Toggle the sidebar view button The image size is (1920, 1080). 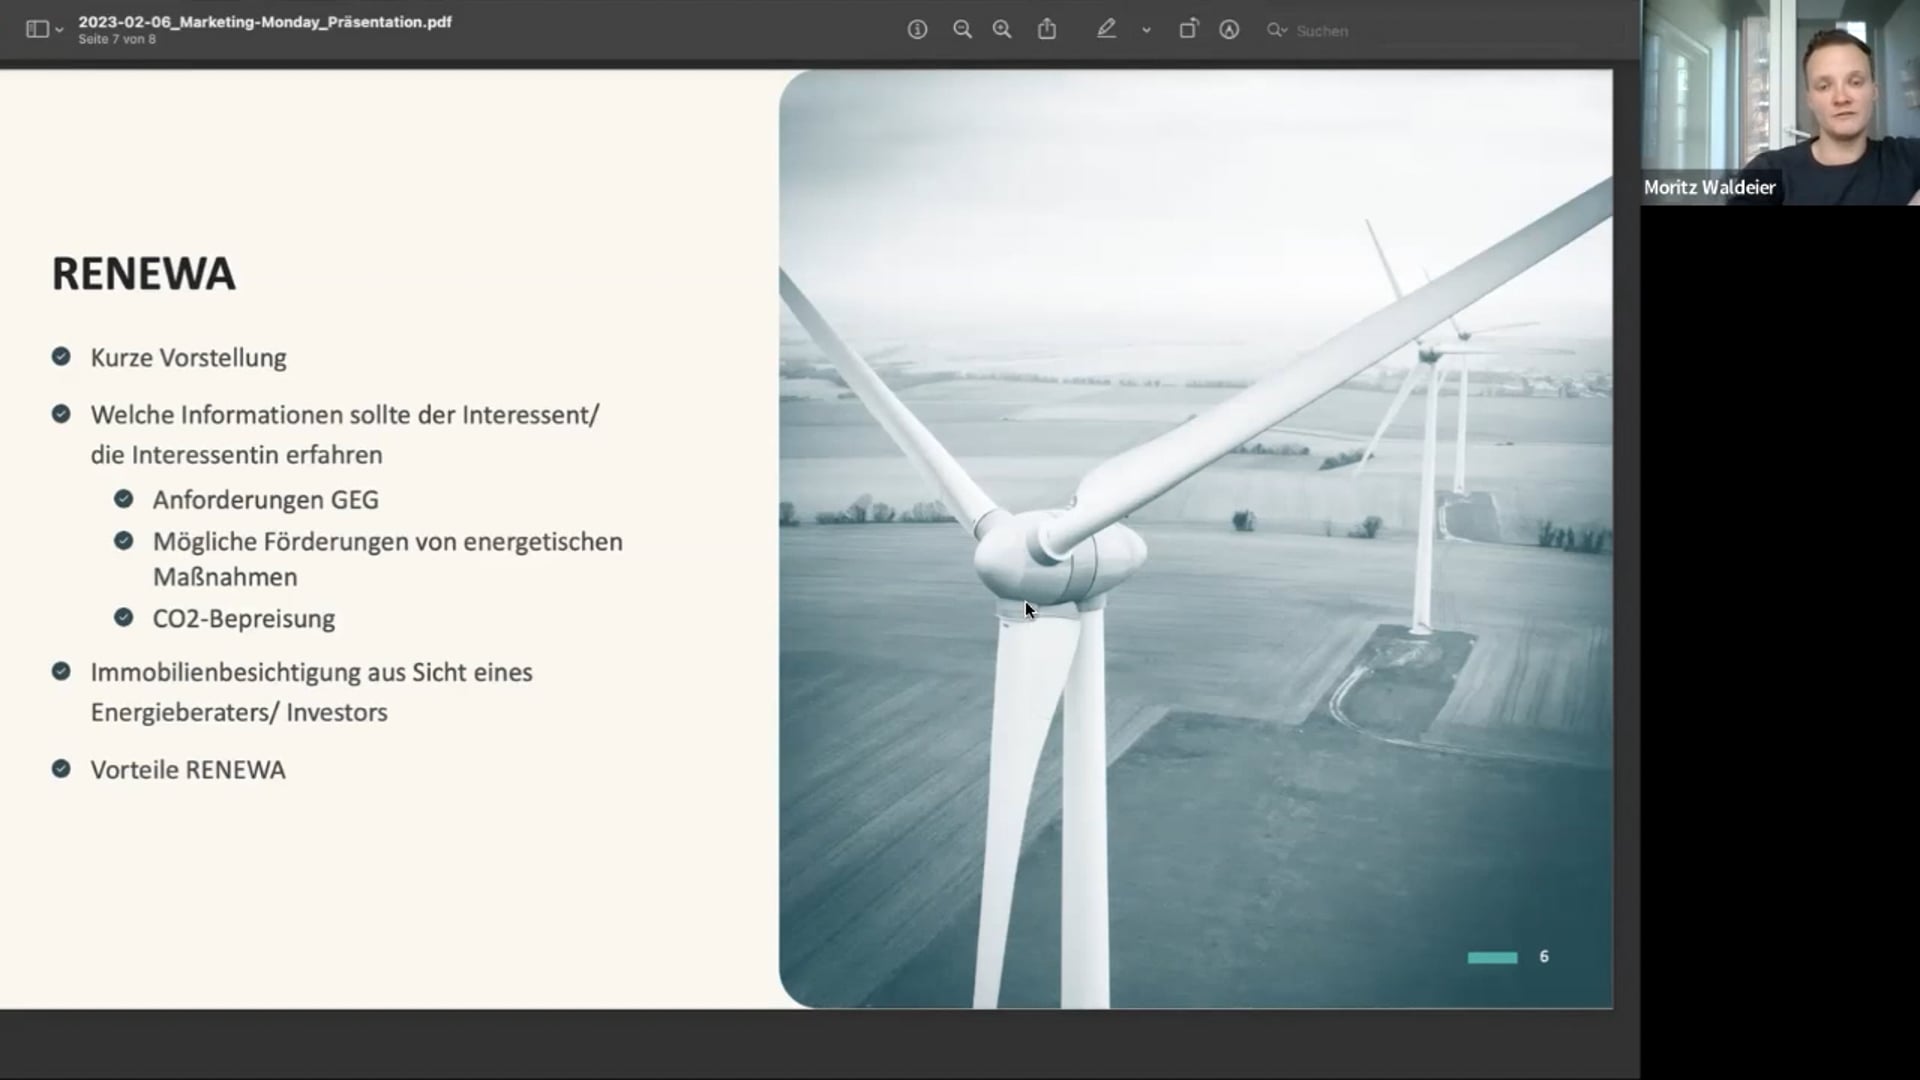click(x=37, y=30)
